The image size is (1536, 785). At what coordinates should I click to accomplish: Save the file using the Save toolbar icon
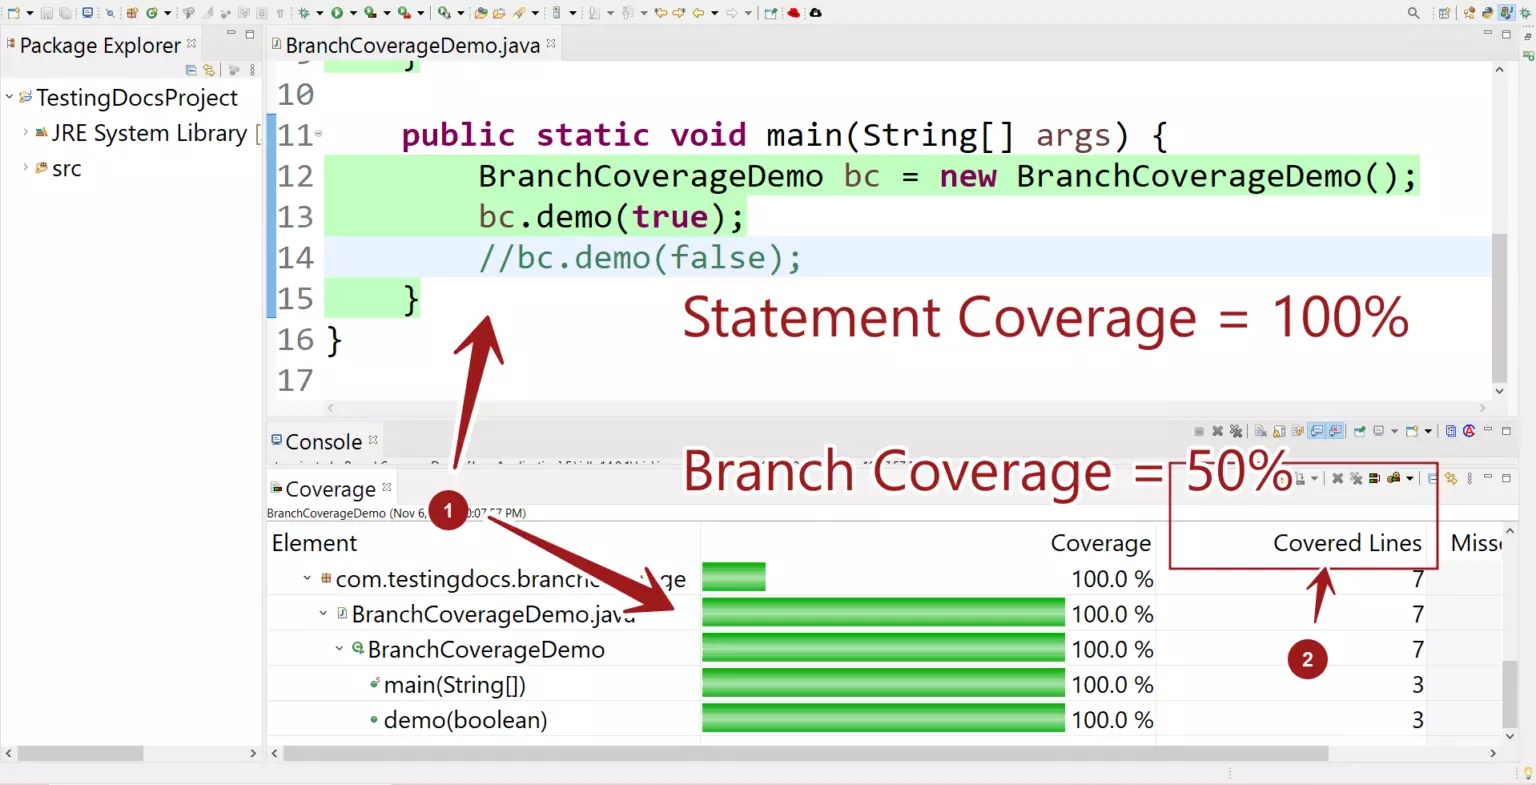coord(47,13)
